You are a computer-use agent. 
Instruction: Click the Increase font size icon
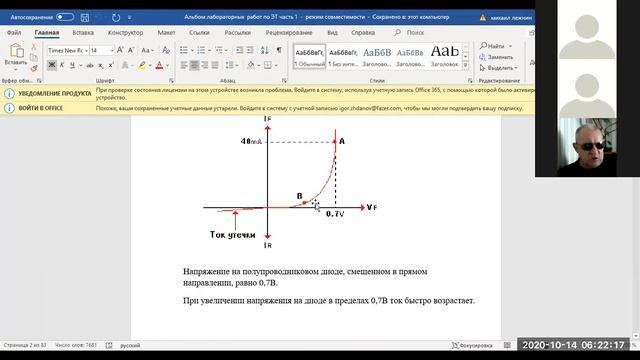120,50
